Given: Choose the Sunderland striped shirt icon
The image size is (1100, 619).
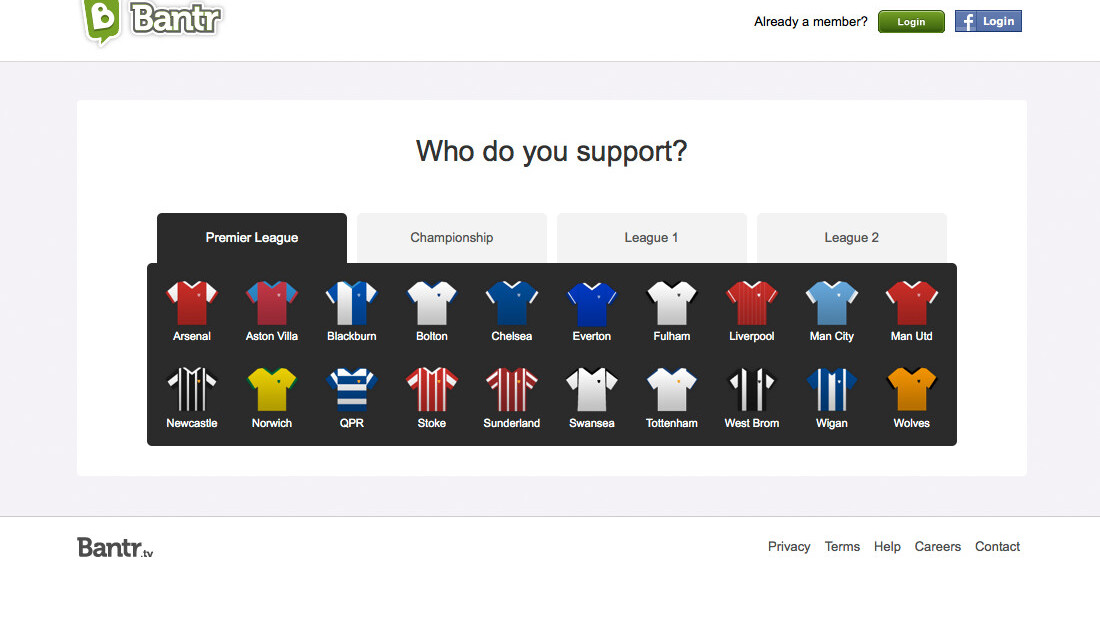Looking at the screenshot, I should point(512,390).
